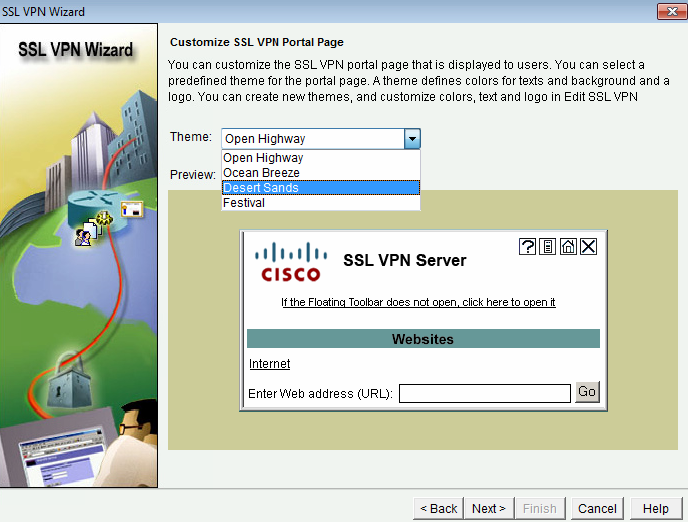Click the Web address URL field
The height and width of the screenshot is (522, 688).
(485, 393)
